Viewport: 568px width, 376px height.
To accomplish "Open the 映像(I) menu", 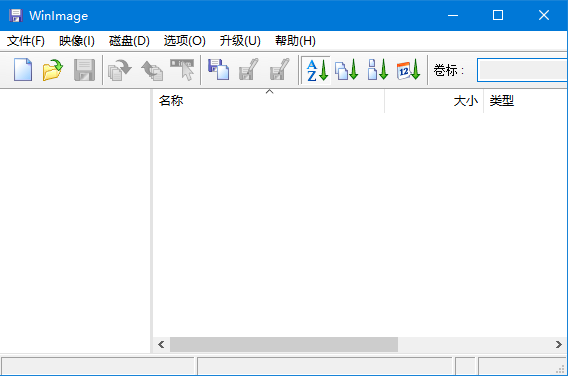I will click(x=77, y=41).
